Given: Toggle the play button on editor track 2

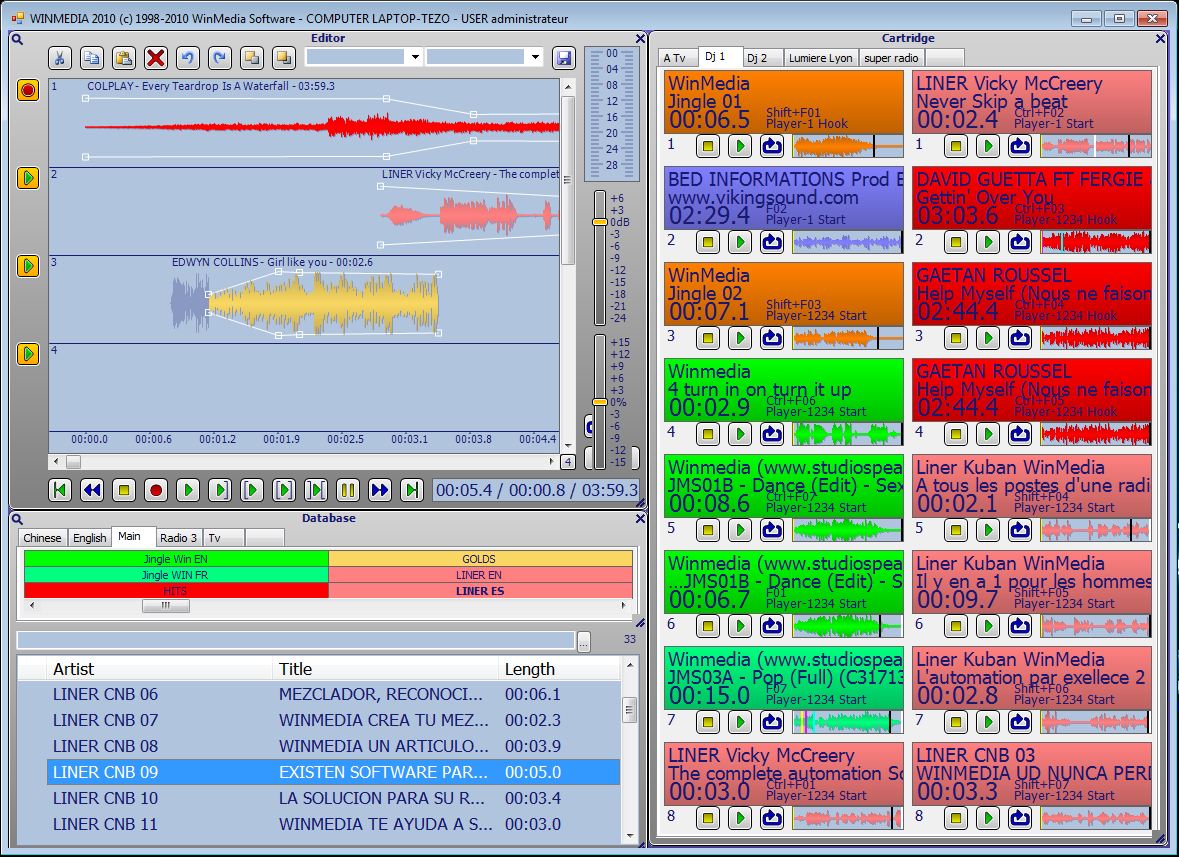Looking at the screenshot, I should pos(28,178).
